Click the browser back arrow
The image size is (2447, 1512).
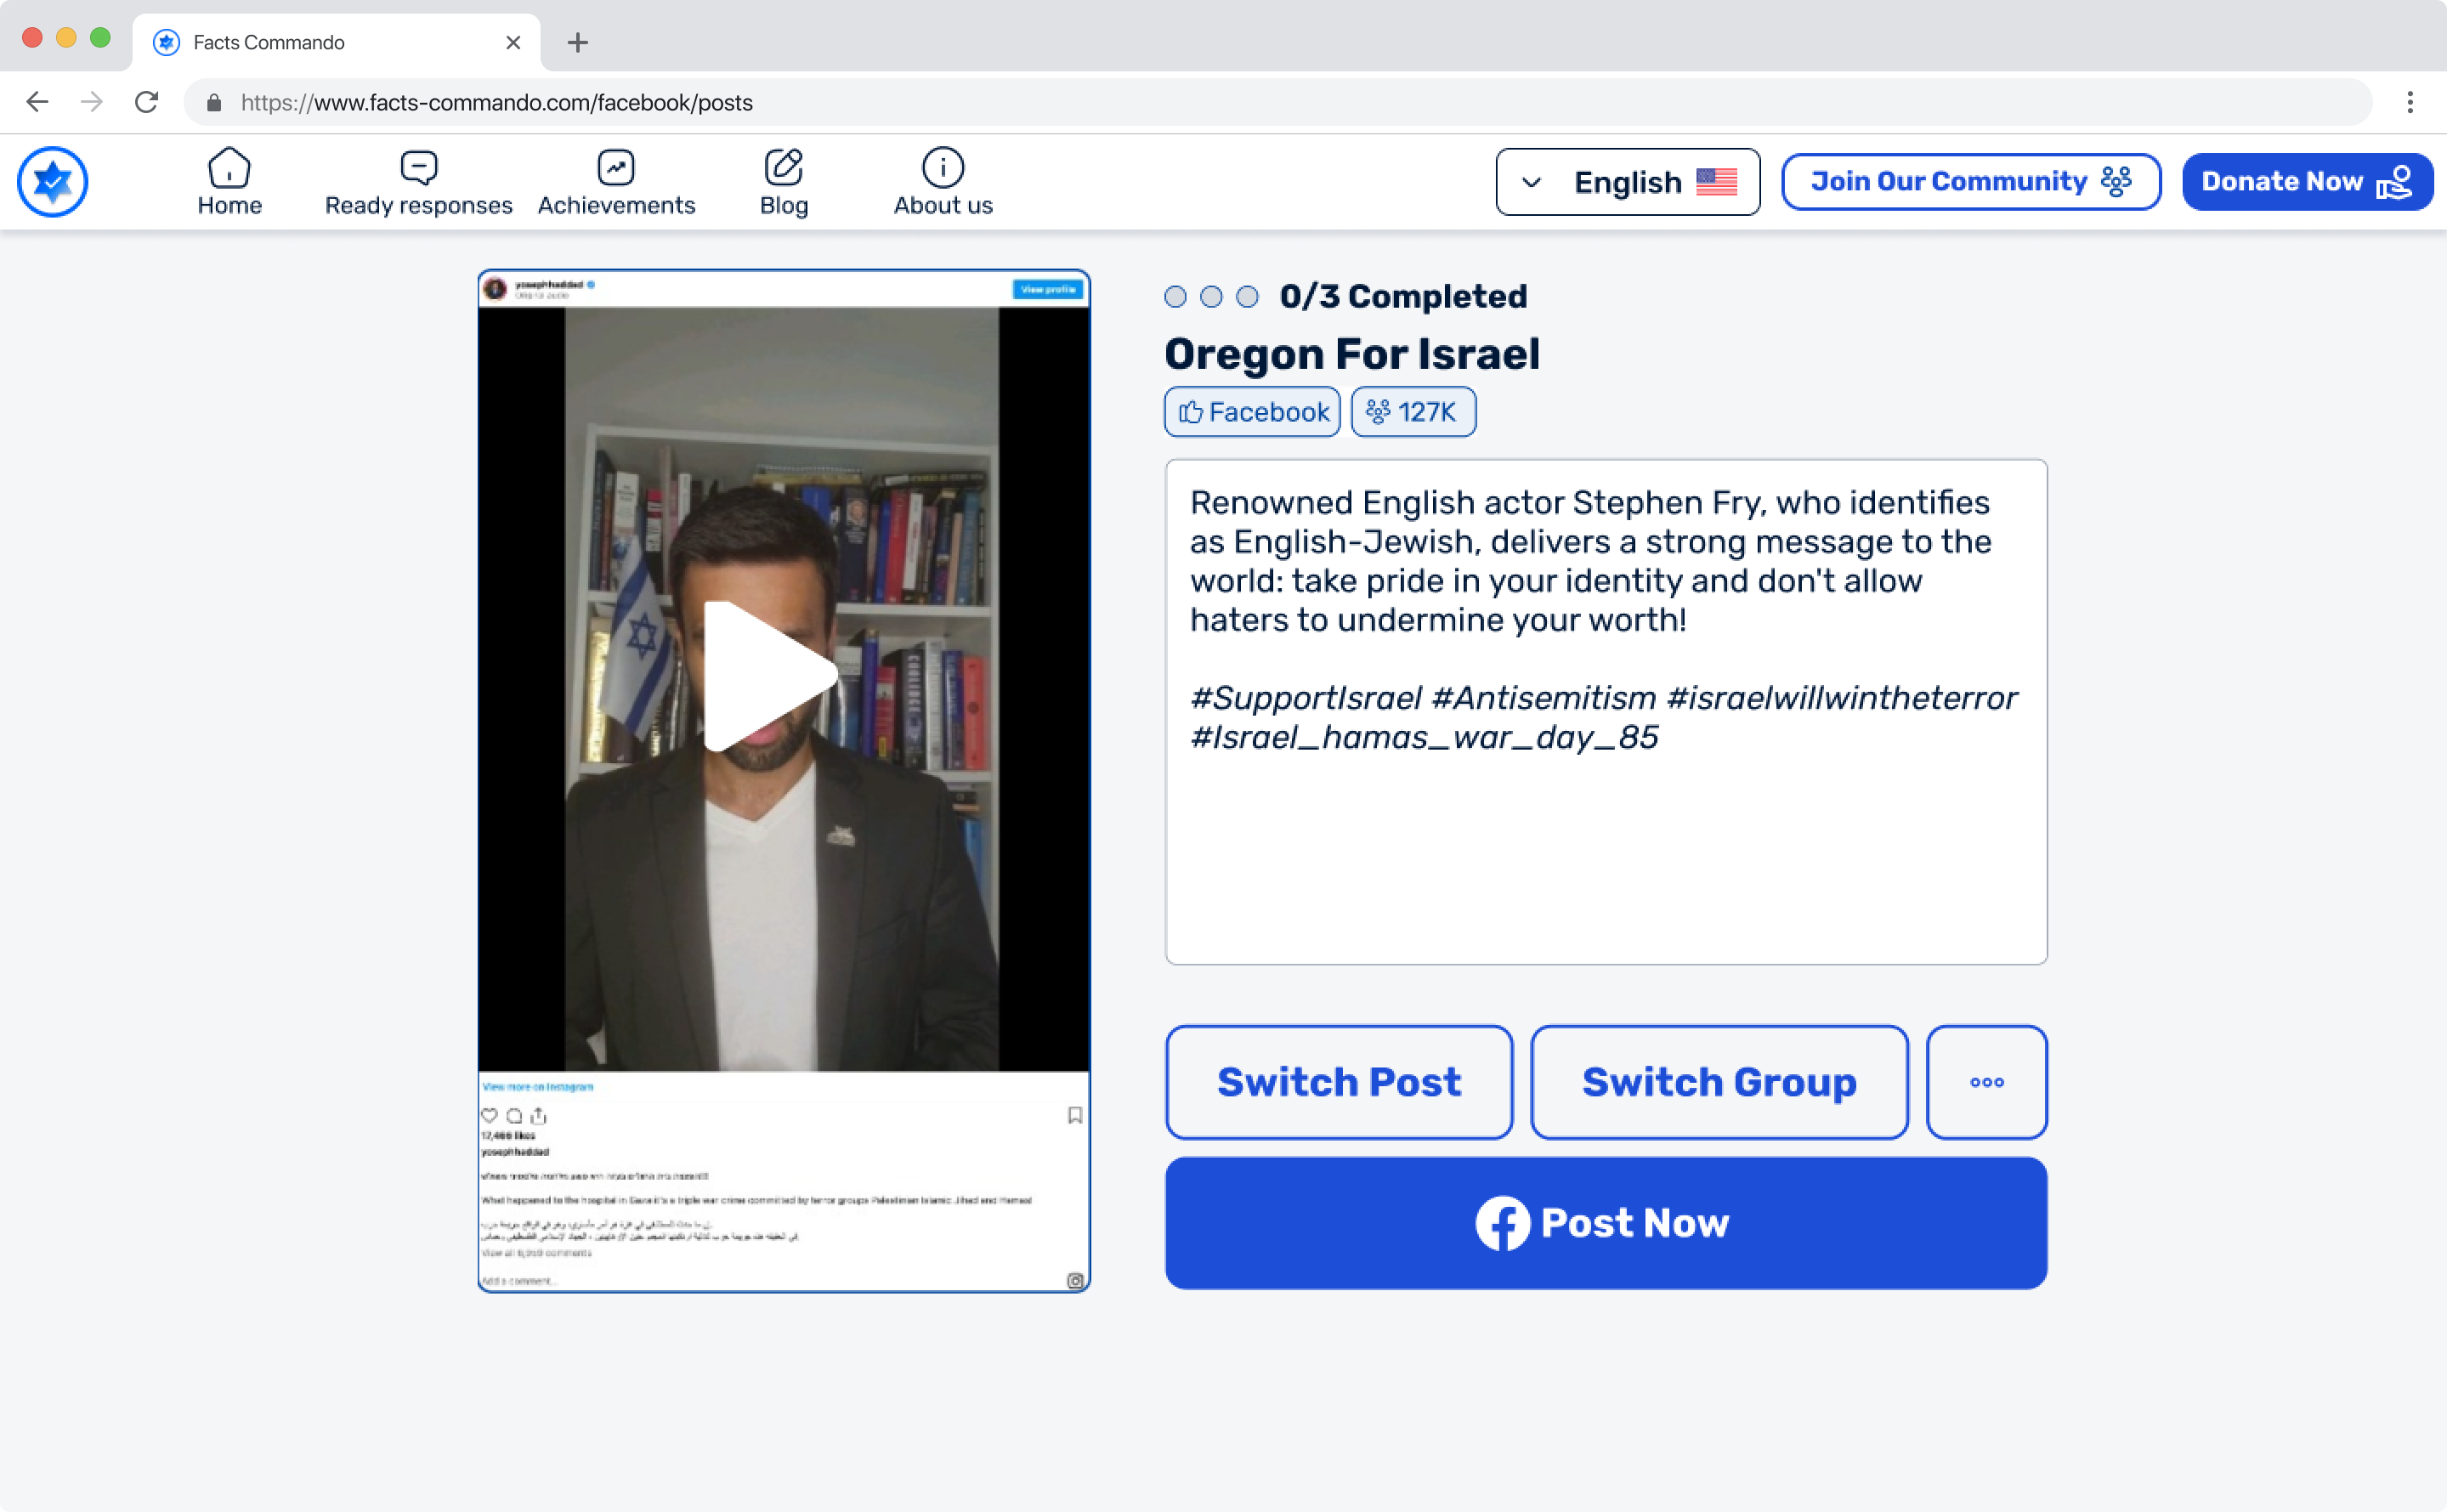pos(38,102)
